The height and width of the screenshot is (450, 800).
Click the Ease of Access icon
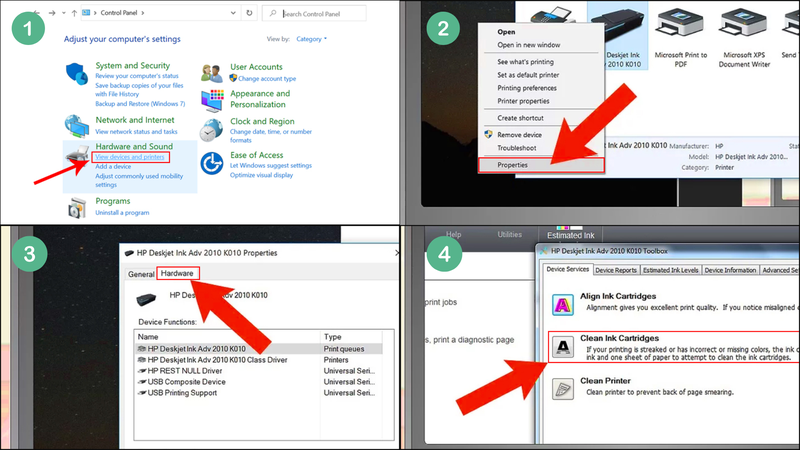coord(211,163)
